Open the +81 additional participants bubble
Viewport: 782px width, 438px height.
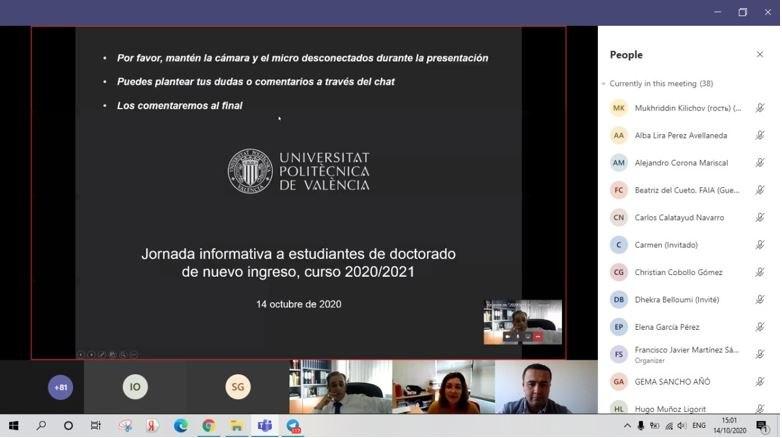(x=60, y=387)
